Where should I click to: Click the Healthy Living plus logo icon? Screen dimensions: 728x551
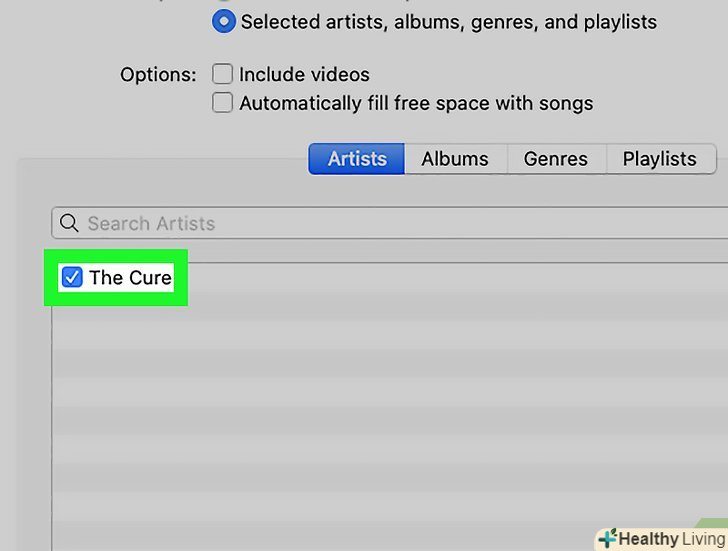[606, 539]
